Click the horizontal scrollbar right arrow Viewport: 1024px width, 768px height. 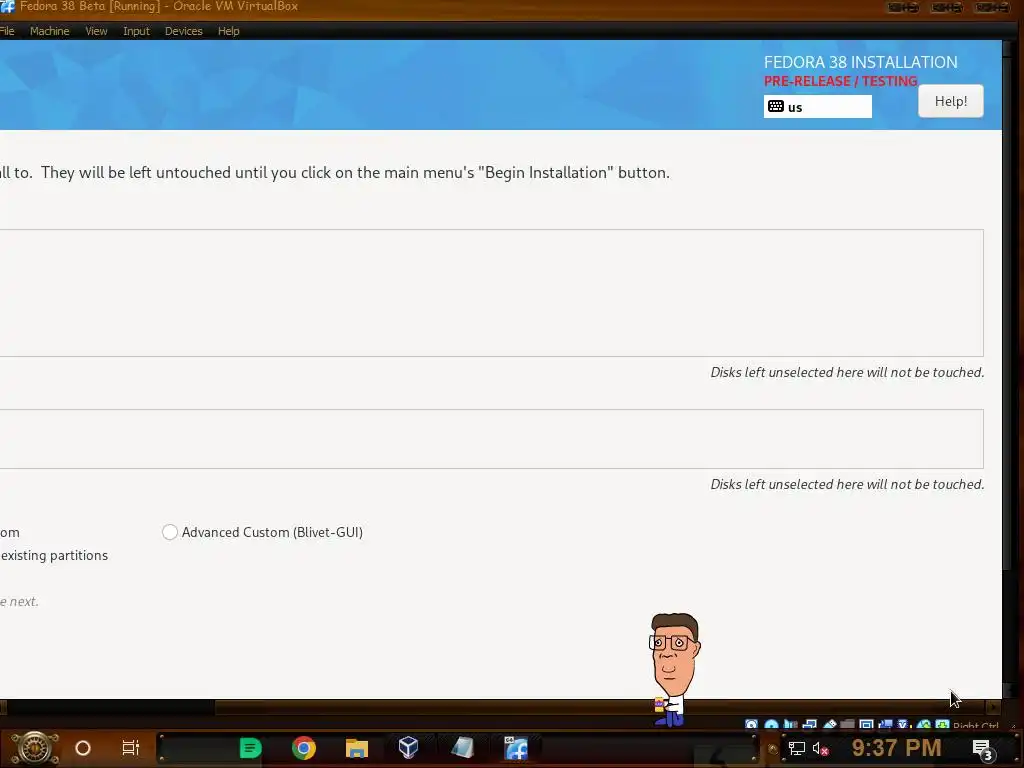tap(993, 707)
